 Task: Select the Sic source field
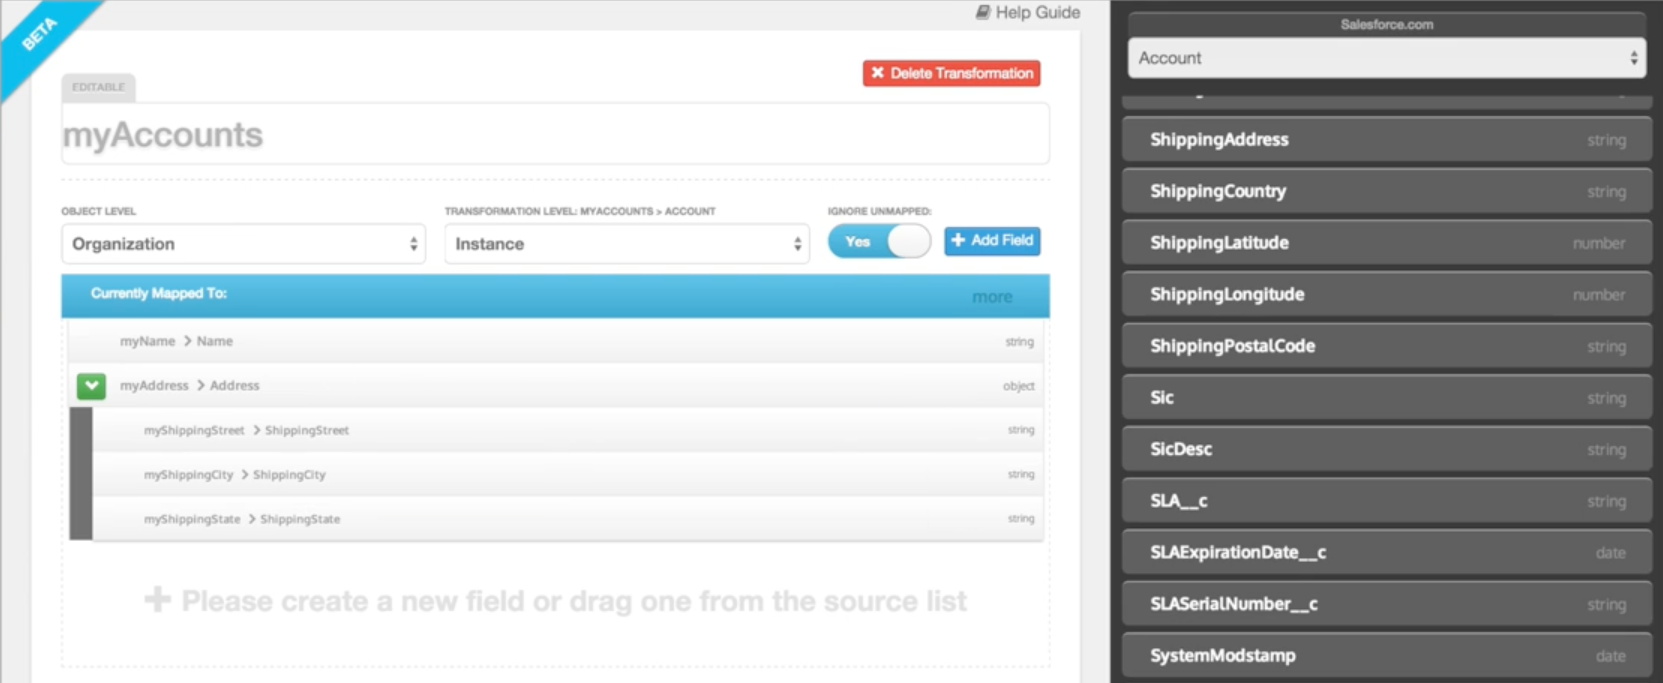click(1386, 398)
